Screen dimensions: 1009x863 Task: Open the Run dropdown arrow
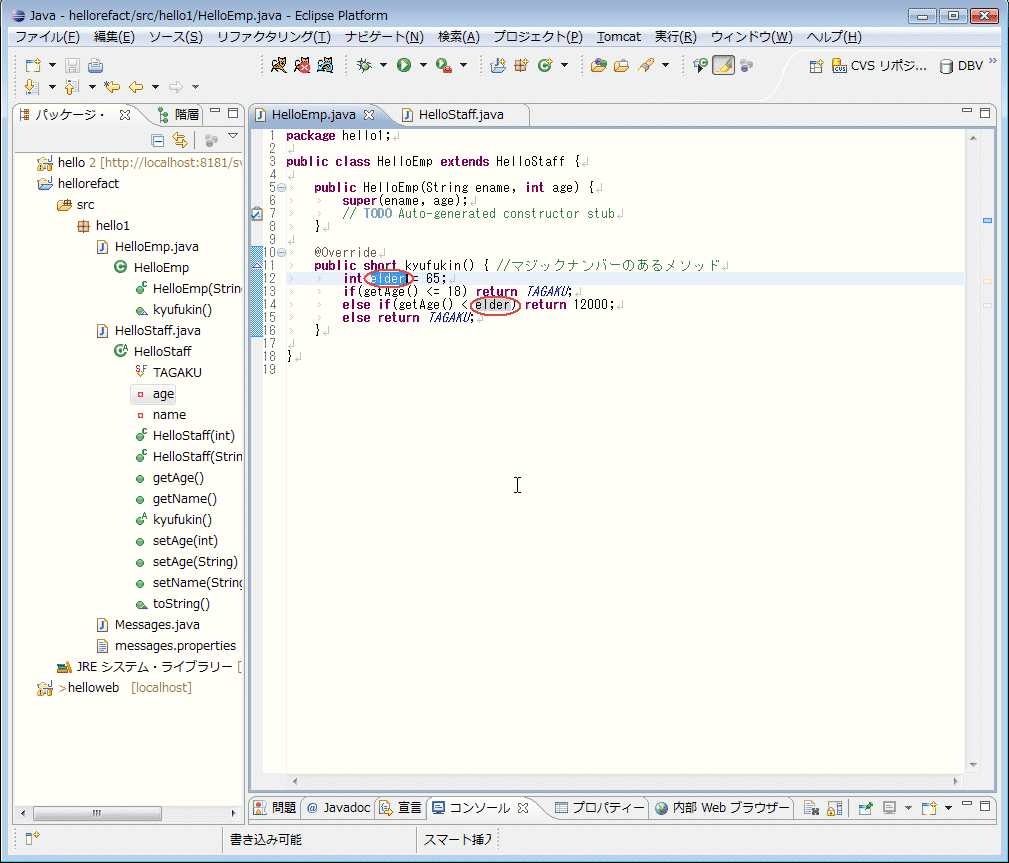click(423, 65)
